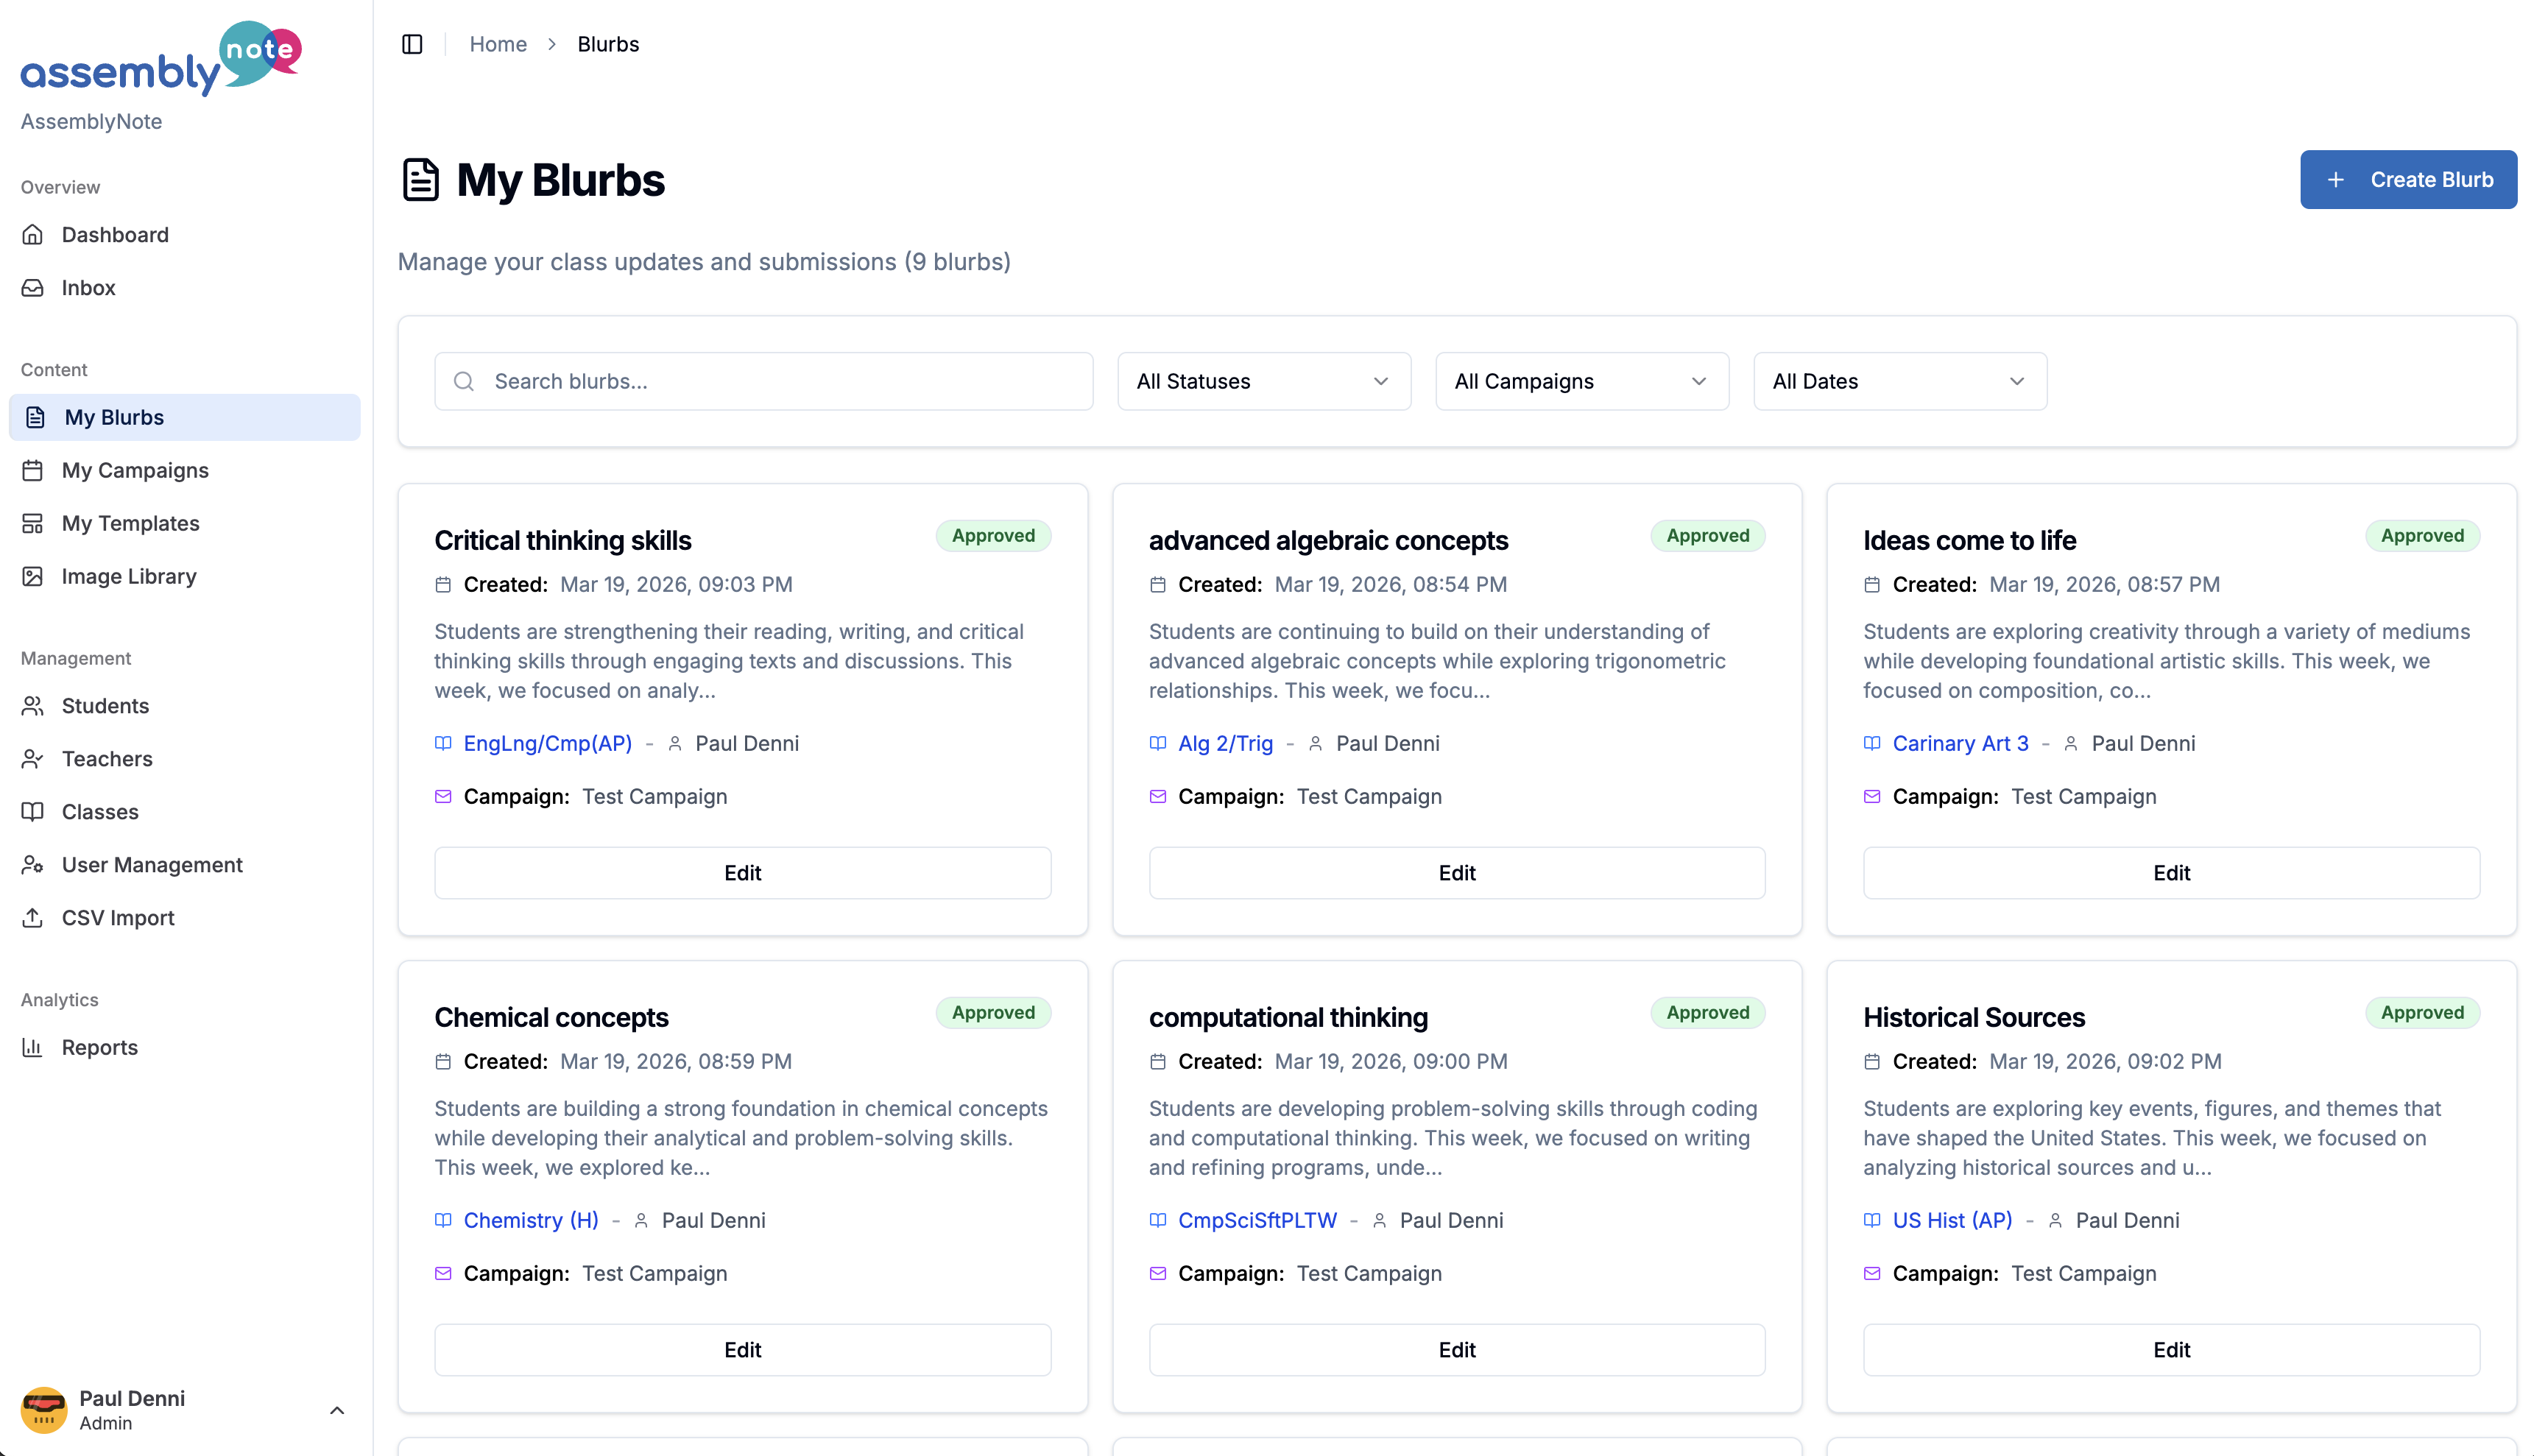Click Paul Denni's avatar image

(44, 1409)
